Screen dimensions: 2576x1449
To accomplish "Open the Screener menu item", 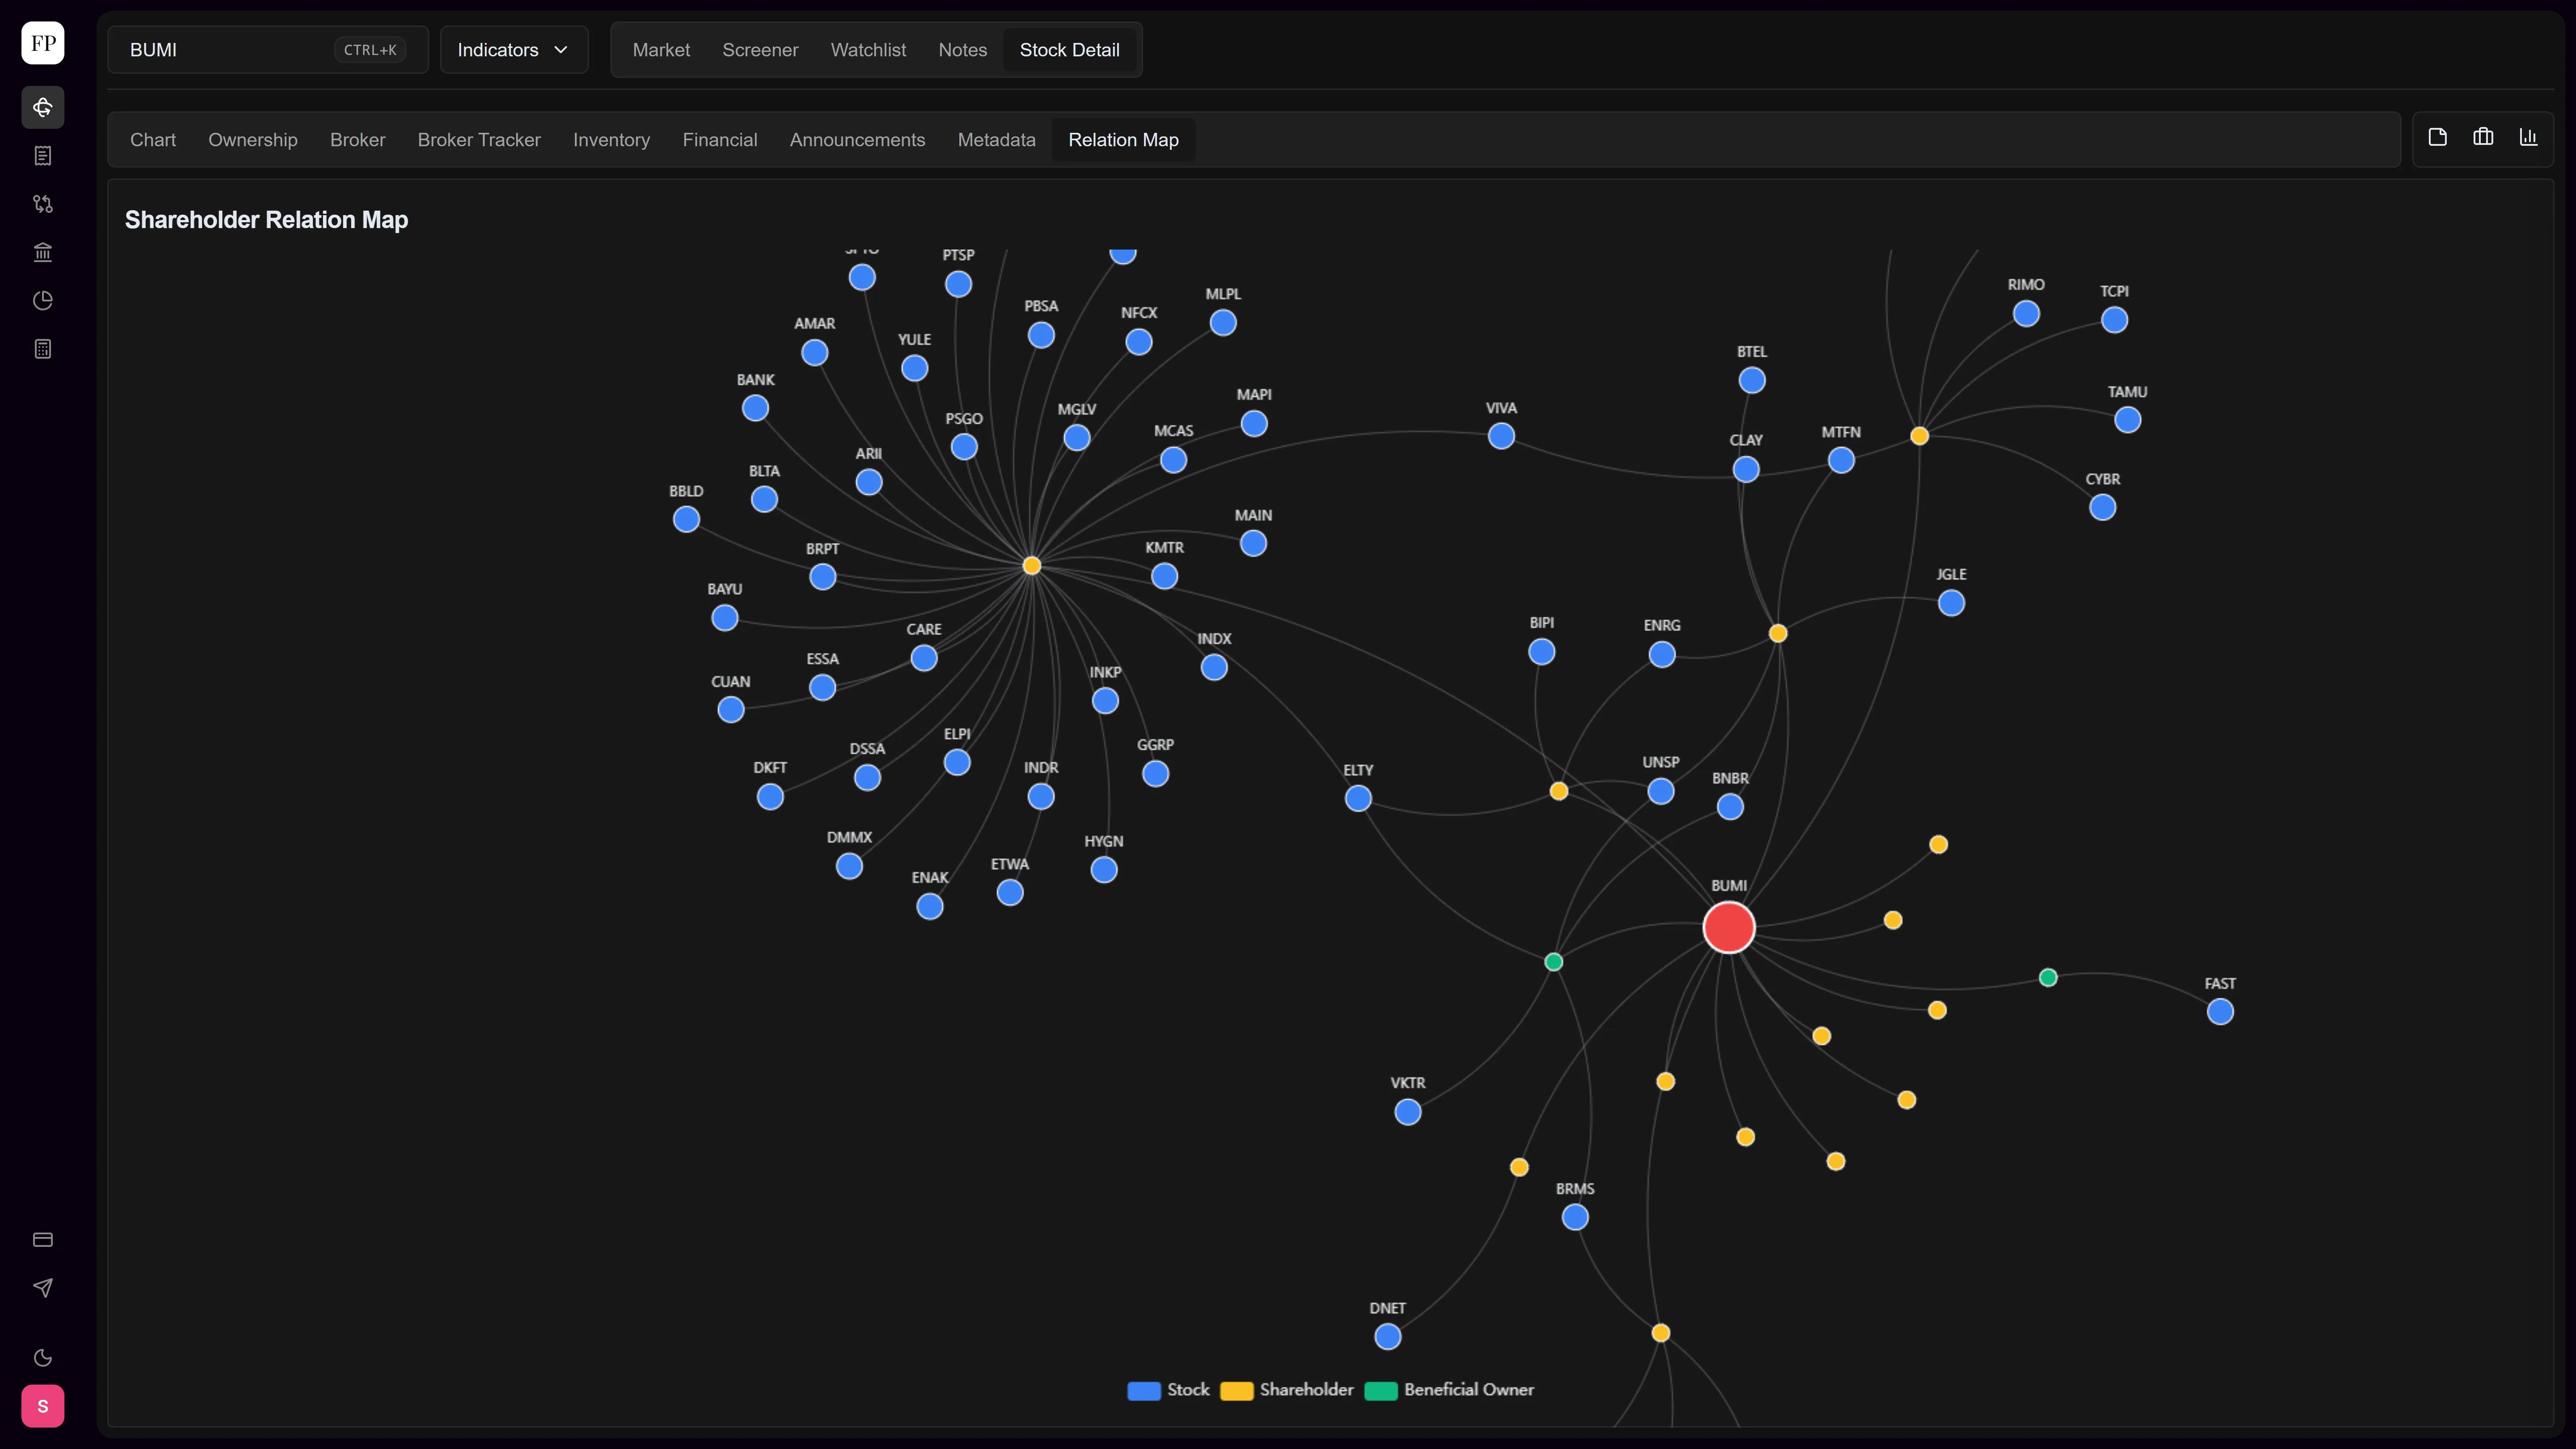I will [x=760, y=50].
